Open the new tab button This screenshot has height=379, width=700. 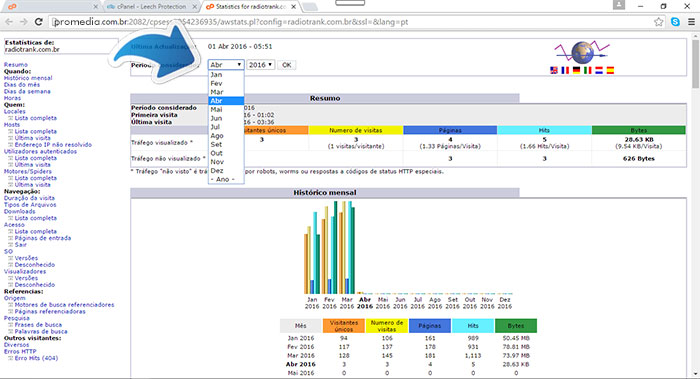click(310, 7)
